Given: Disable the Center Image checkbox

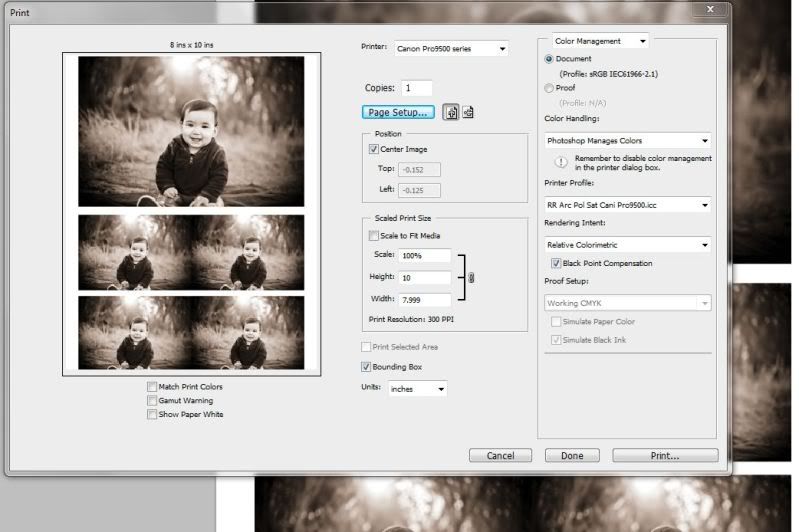Looking at the screenshot, I should [374, 149].
